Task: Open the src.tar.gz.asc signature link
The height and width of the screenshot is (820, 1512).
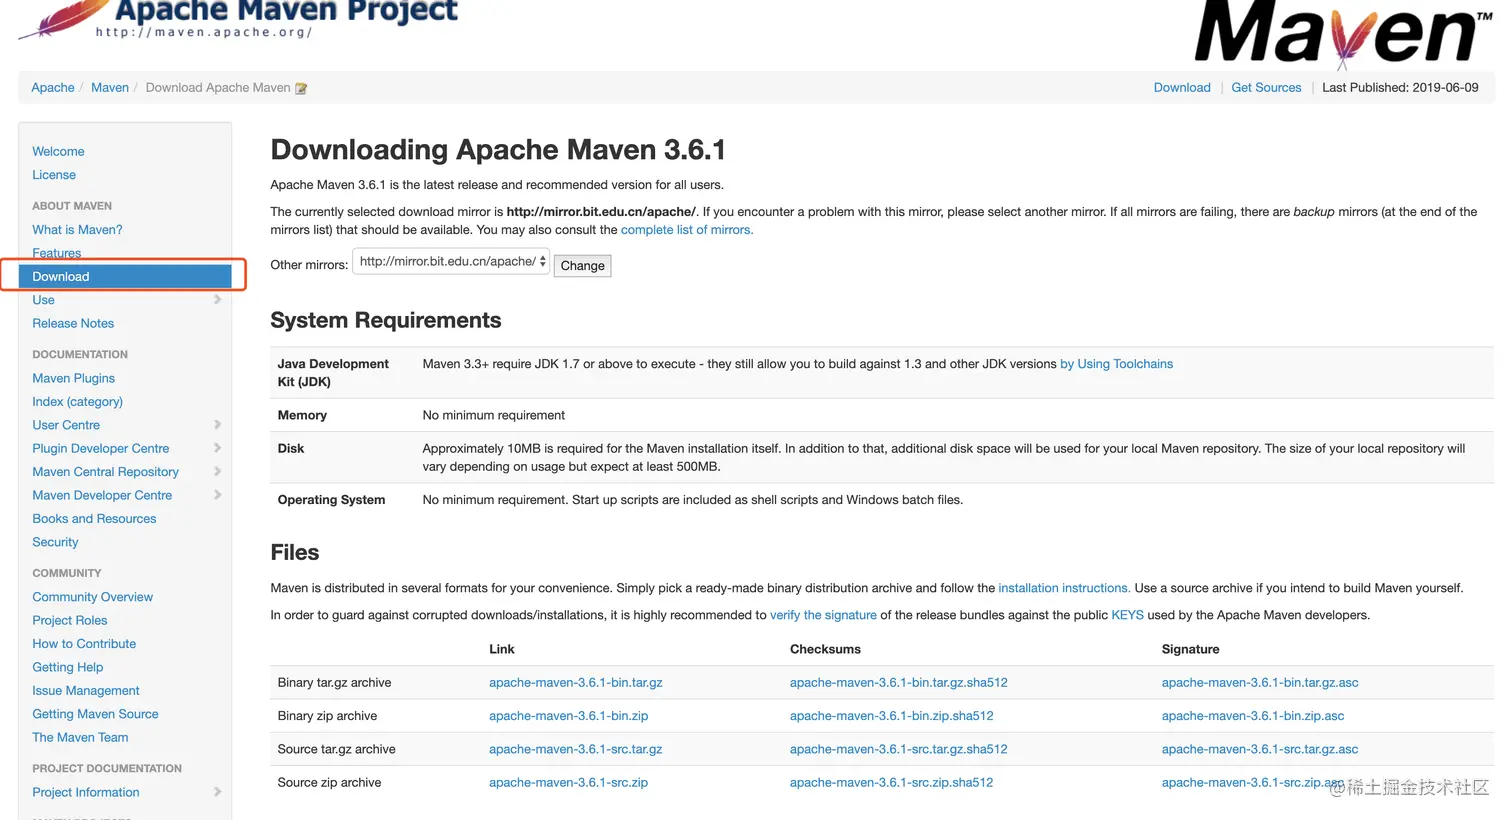Action: pyautogui.click(x=1260, y=749)
